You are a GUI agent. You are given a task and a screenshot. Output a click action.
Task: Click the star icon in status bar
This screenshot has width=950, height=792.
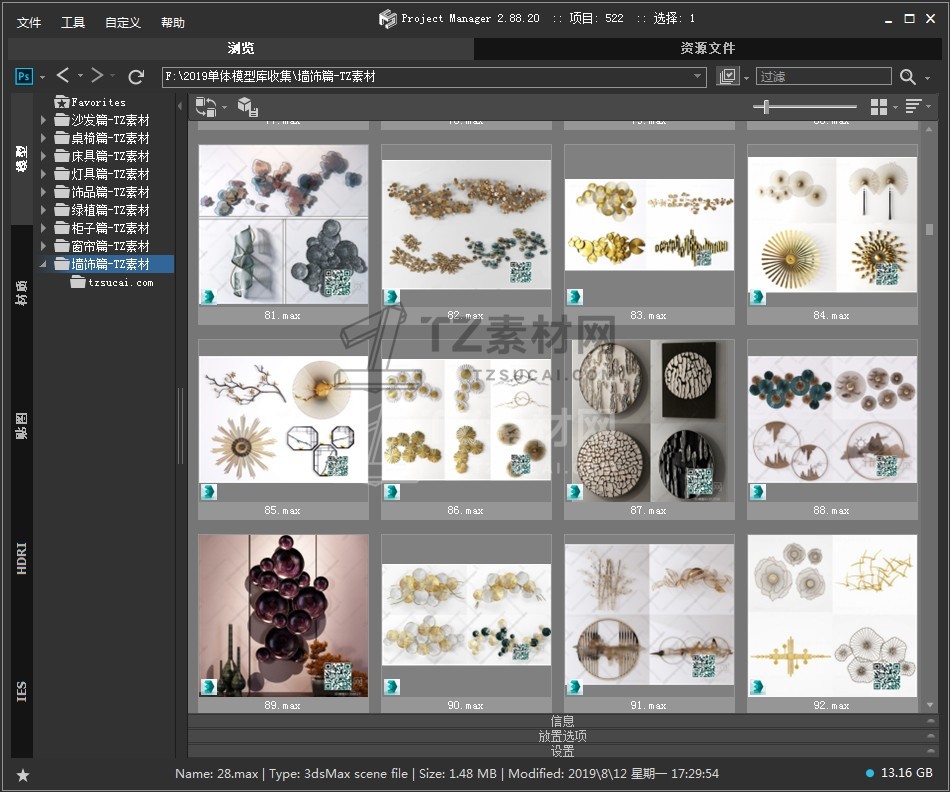tap(23, 775)
